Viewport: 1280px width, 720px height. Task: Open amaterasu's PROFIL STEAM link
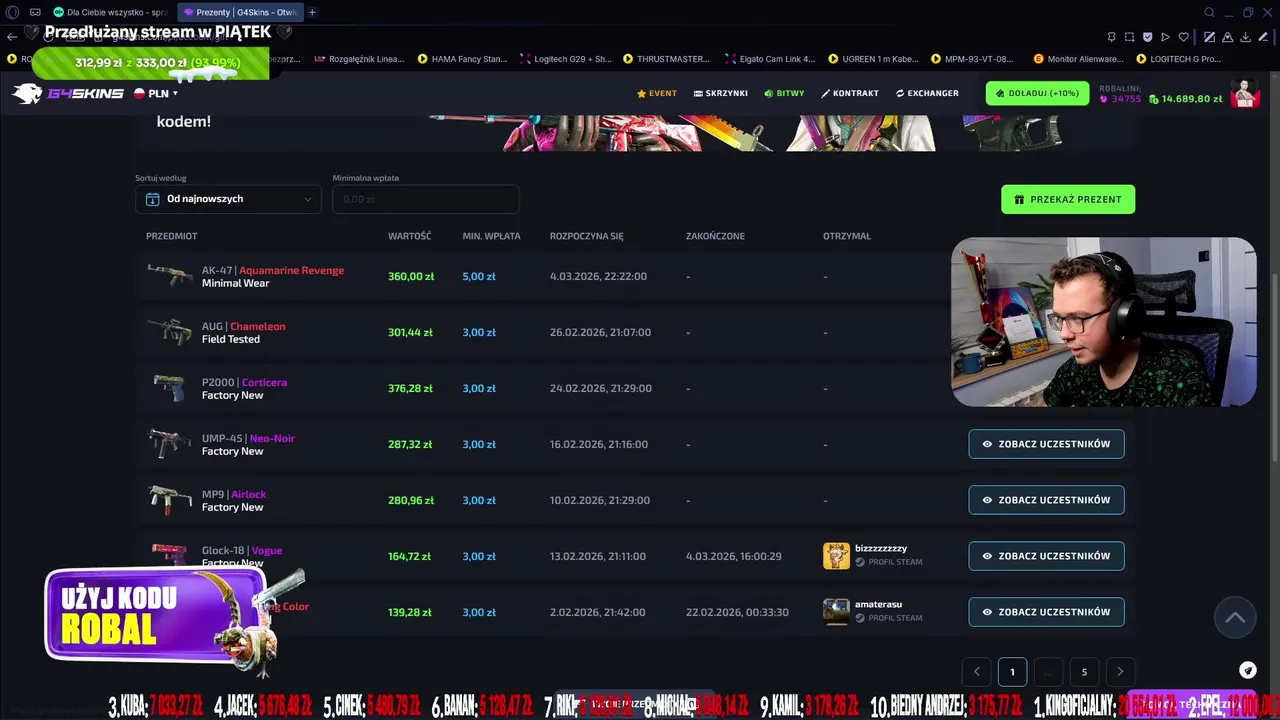(888, 618)
